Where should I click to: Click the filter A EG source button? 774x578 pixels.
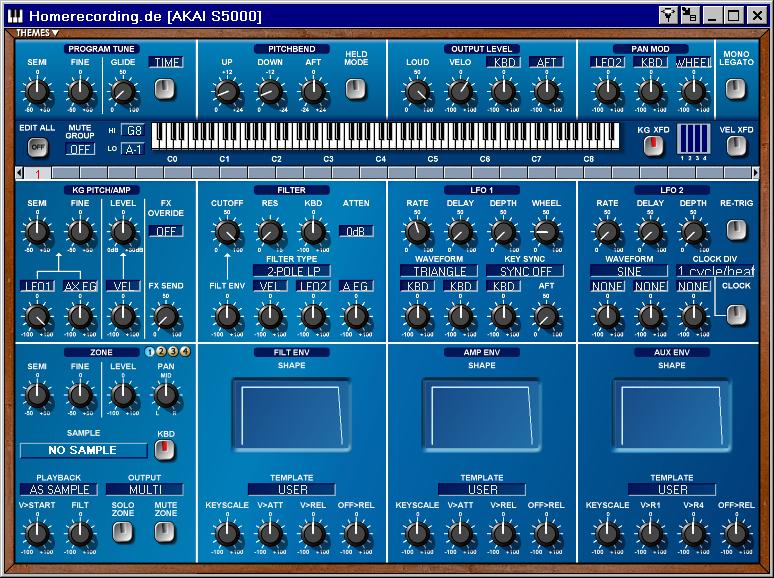click(356, 286)
